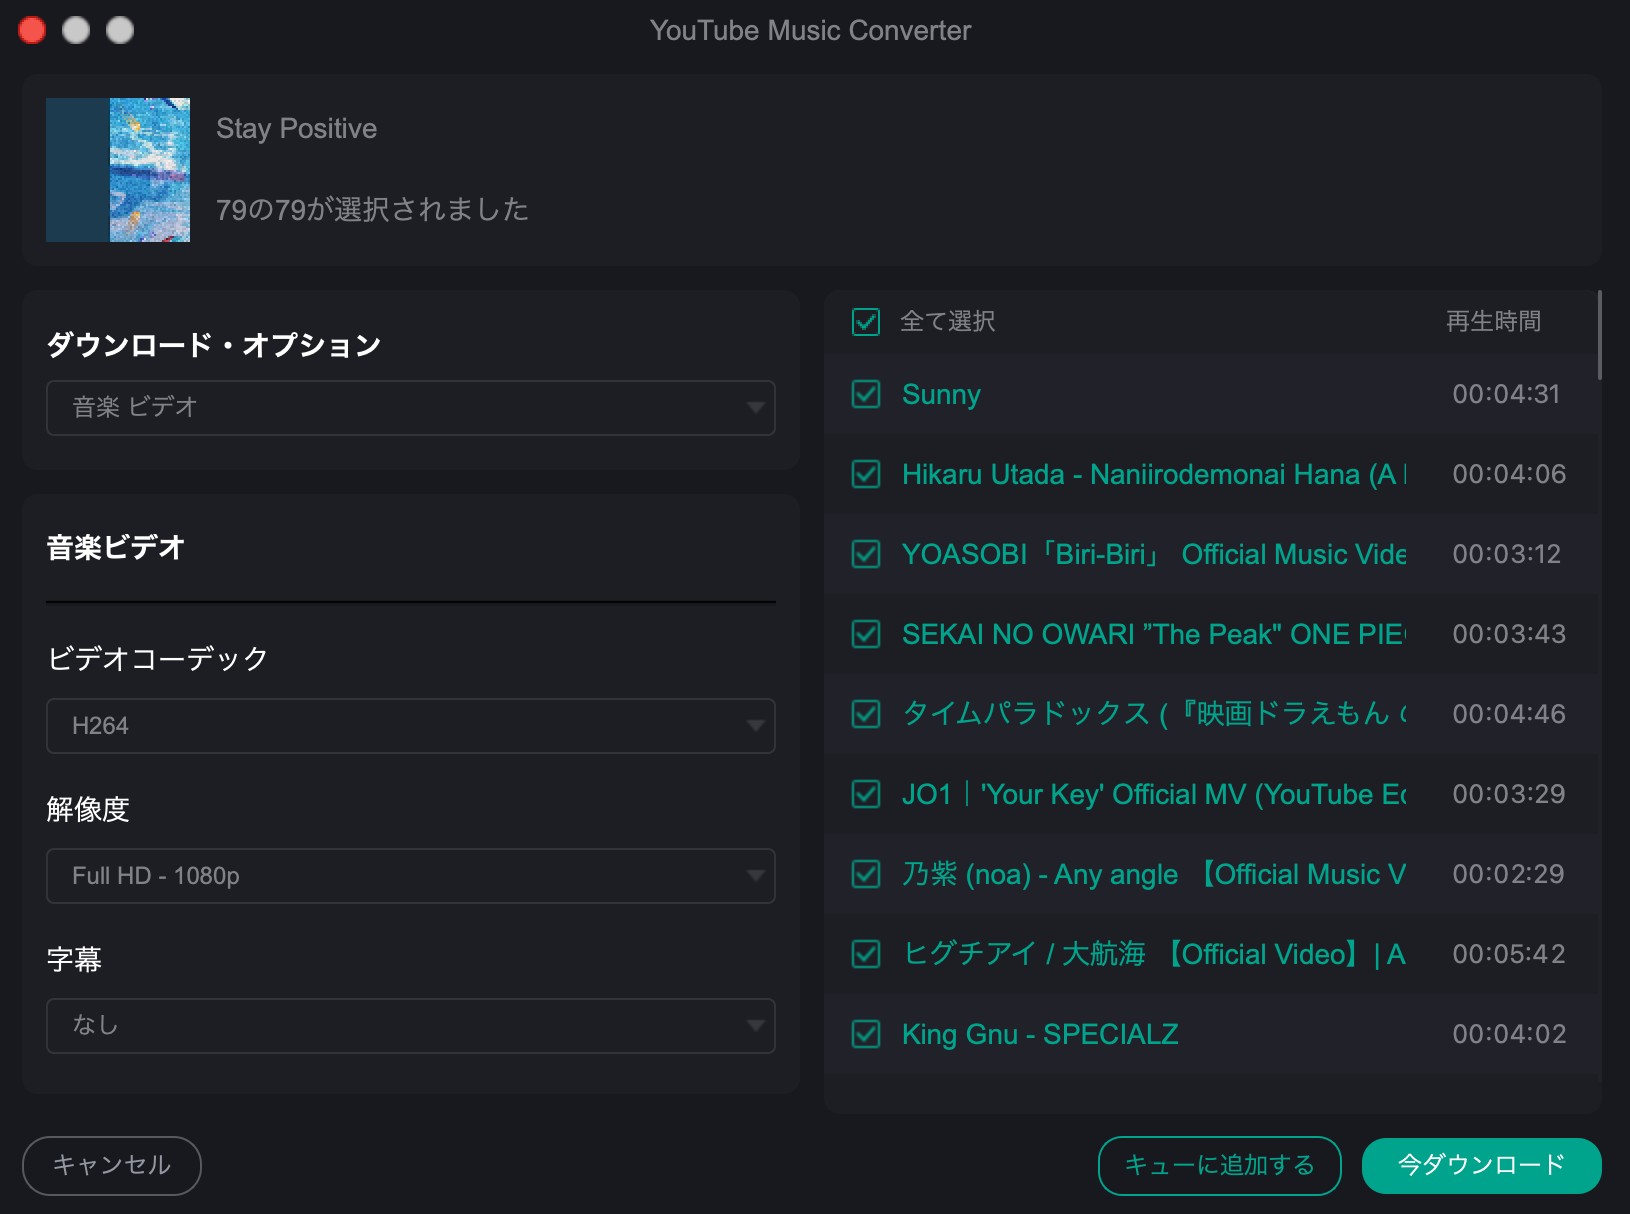
Task: Select SEKAI NO OWARI The Peak title
Action: point(1154,634)
